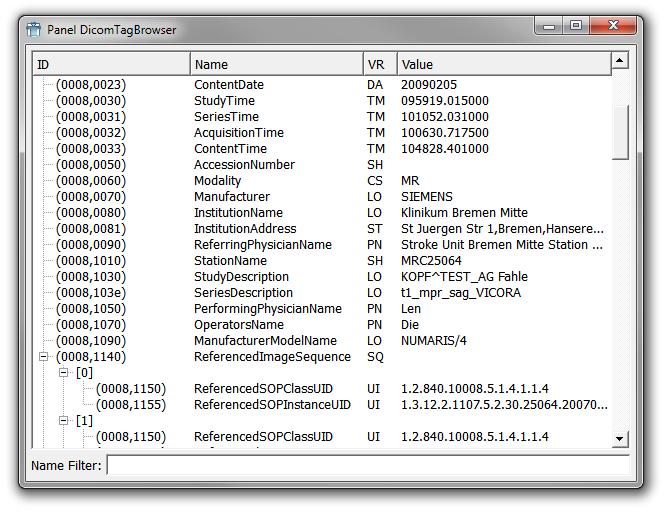Select the ReferencedSOPInstanceUID row

(272, 405)
